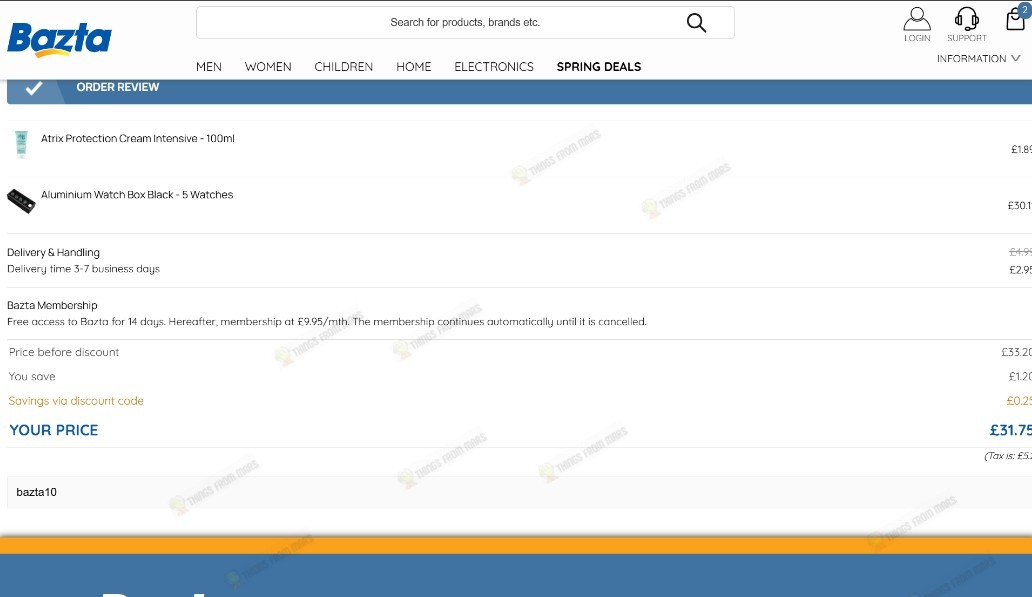Click 'Savings via discount code' label
1032x597 pixels.
tap(76, 401)
